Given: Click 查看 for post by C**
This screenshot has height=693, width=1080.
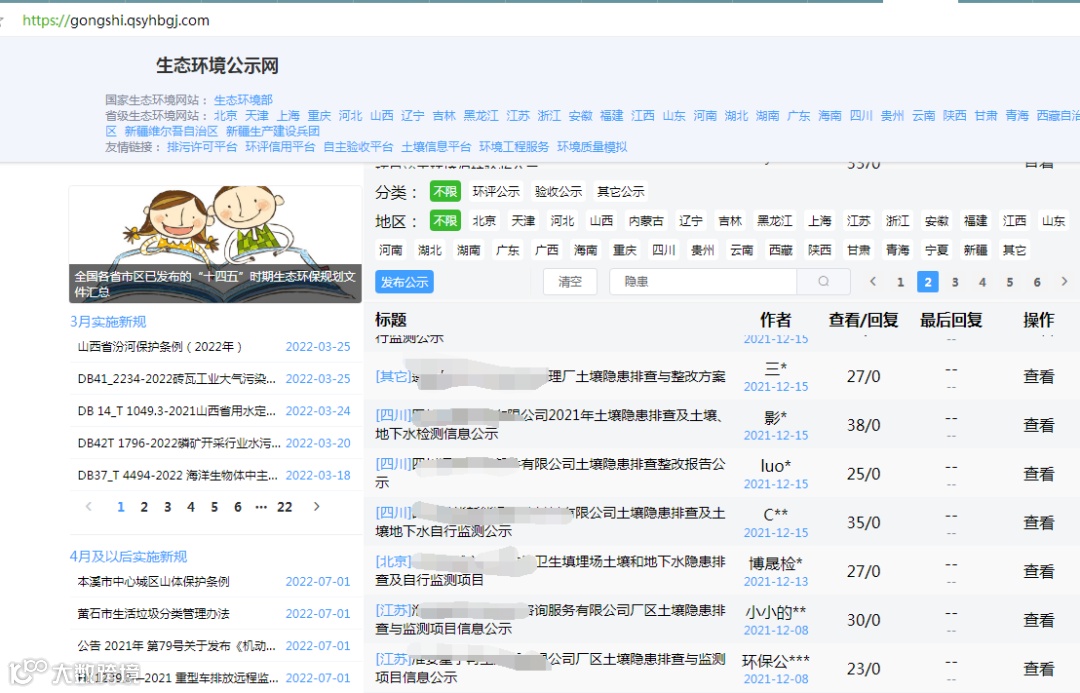Looking at the screenshot, I should 1038,522.
